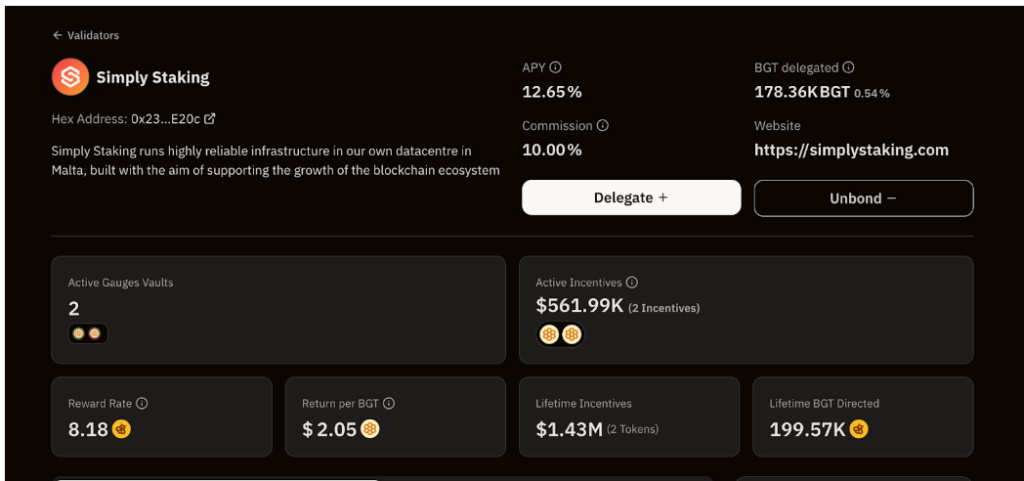The width and height of the screenshot is (1024, 481).
Task: Click Reward Rate info icon
Action: pyautogui.click(x=142, y=404)
